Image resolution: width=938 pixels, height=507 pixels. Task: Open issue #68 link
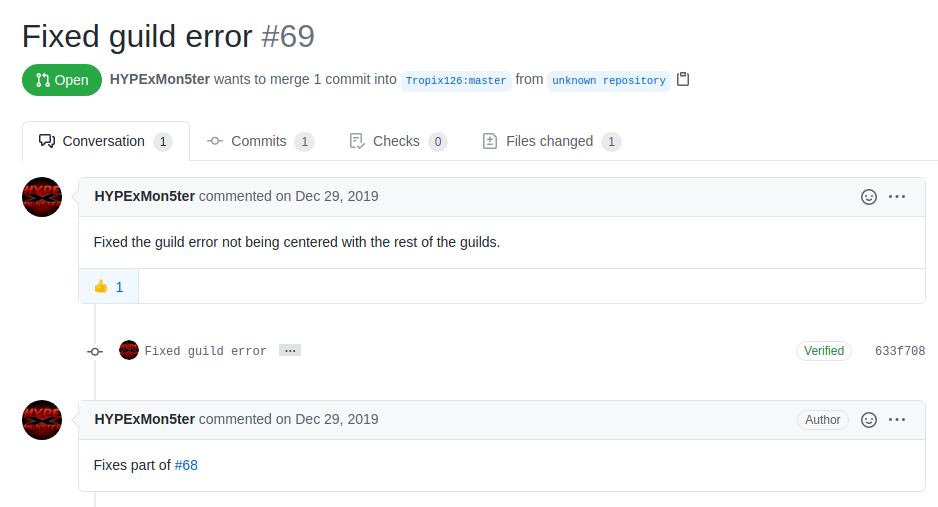[x=186, y=465]
